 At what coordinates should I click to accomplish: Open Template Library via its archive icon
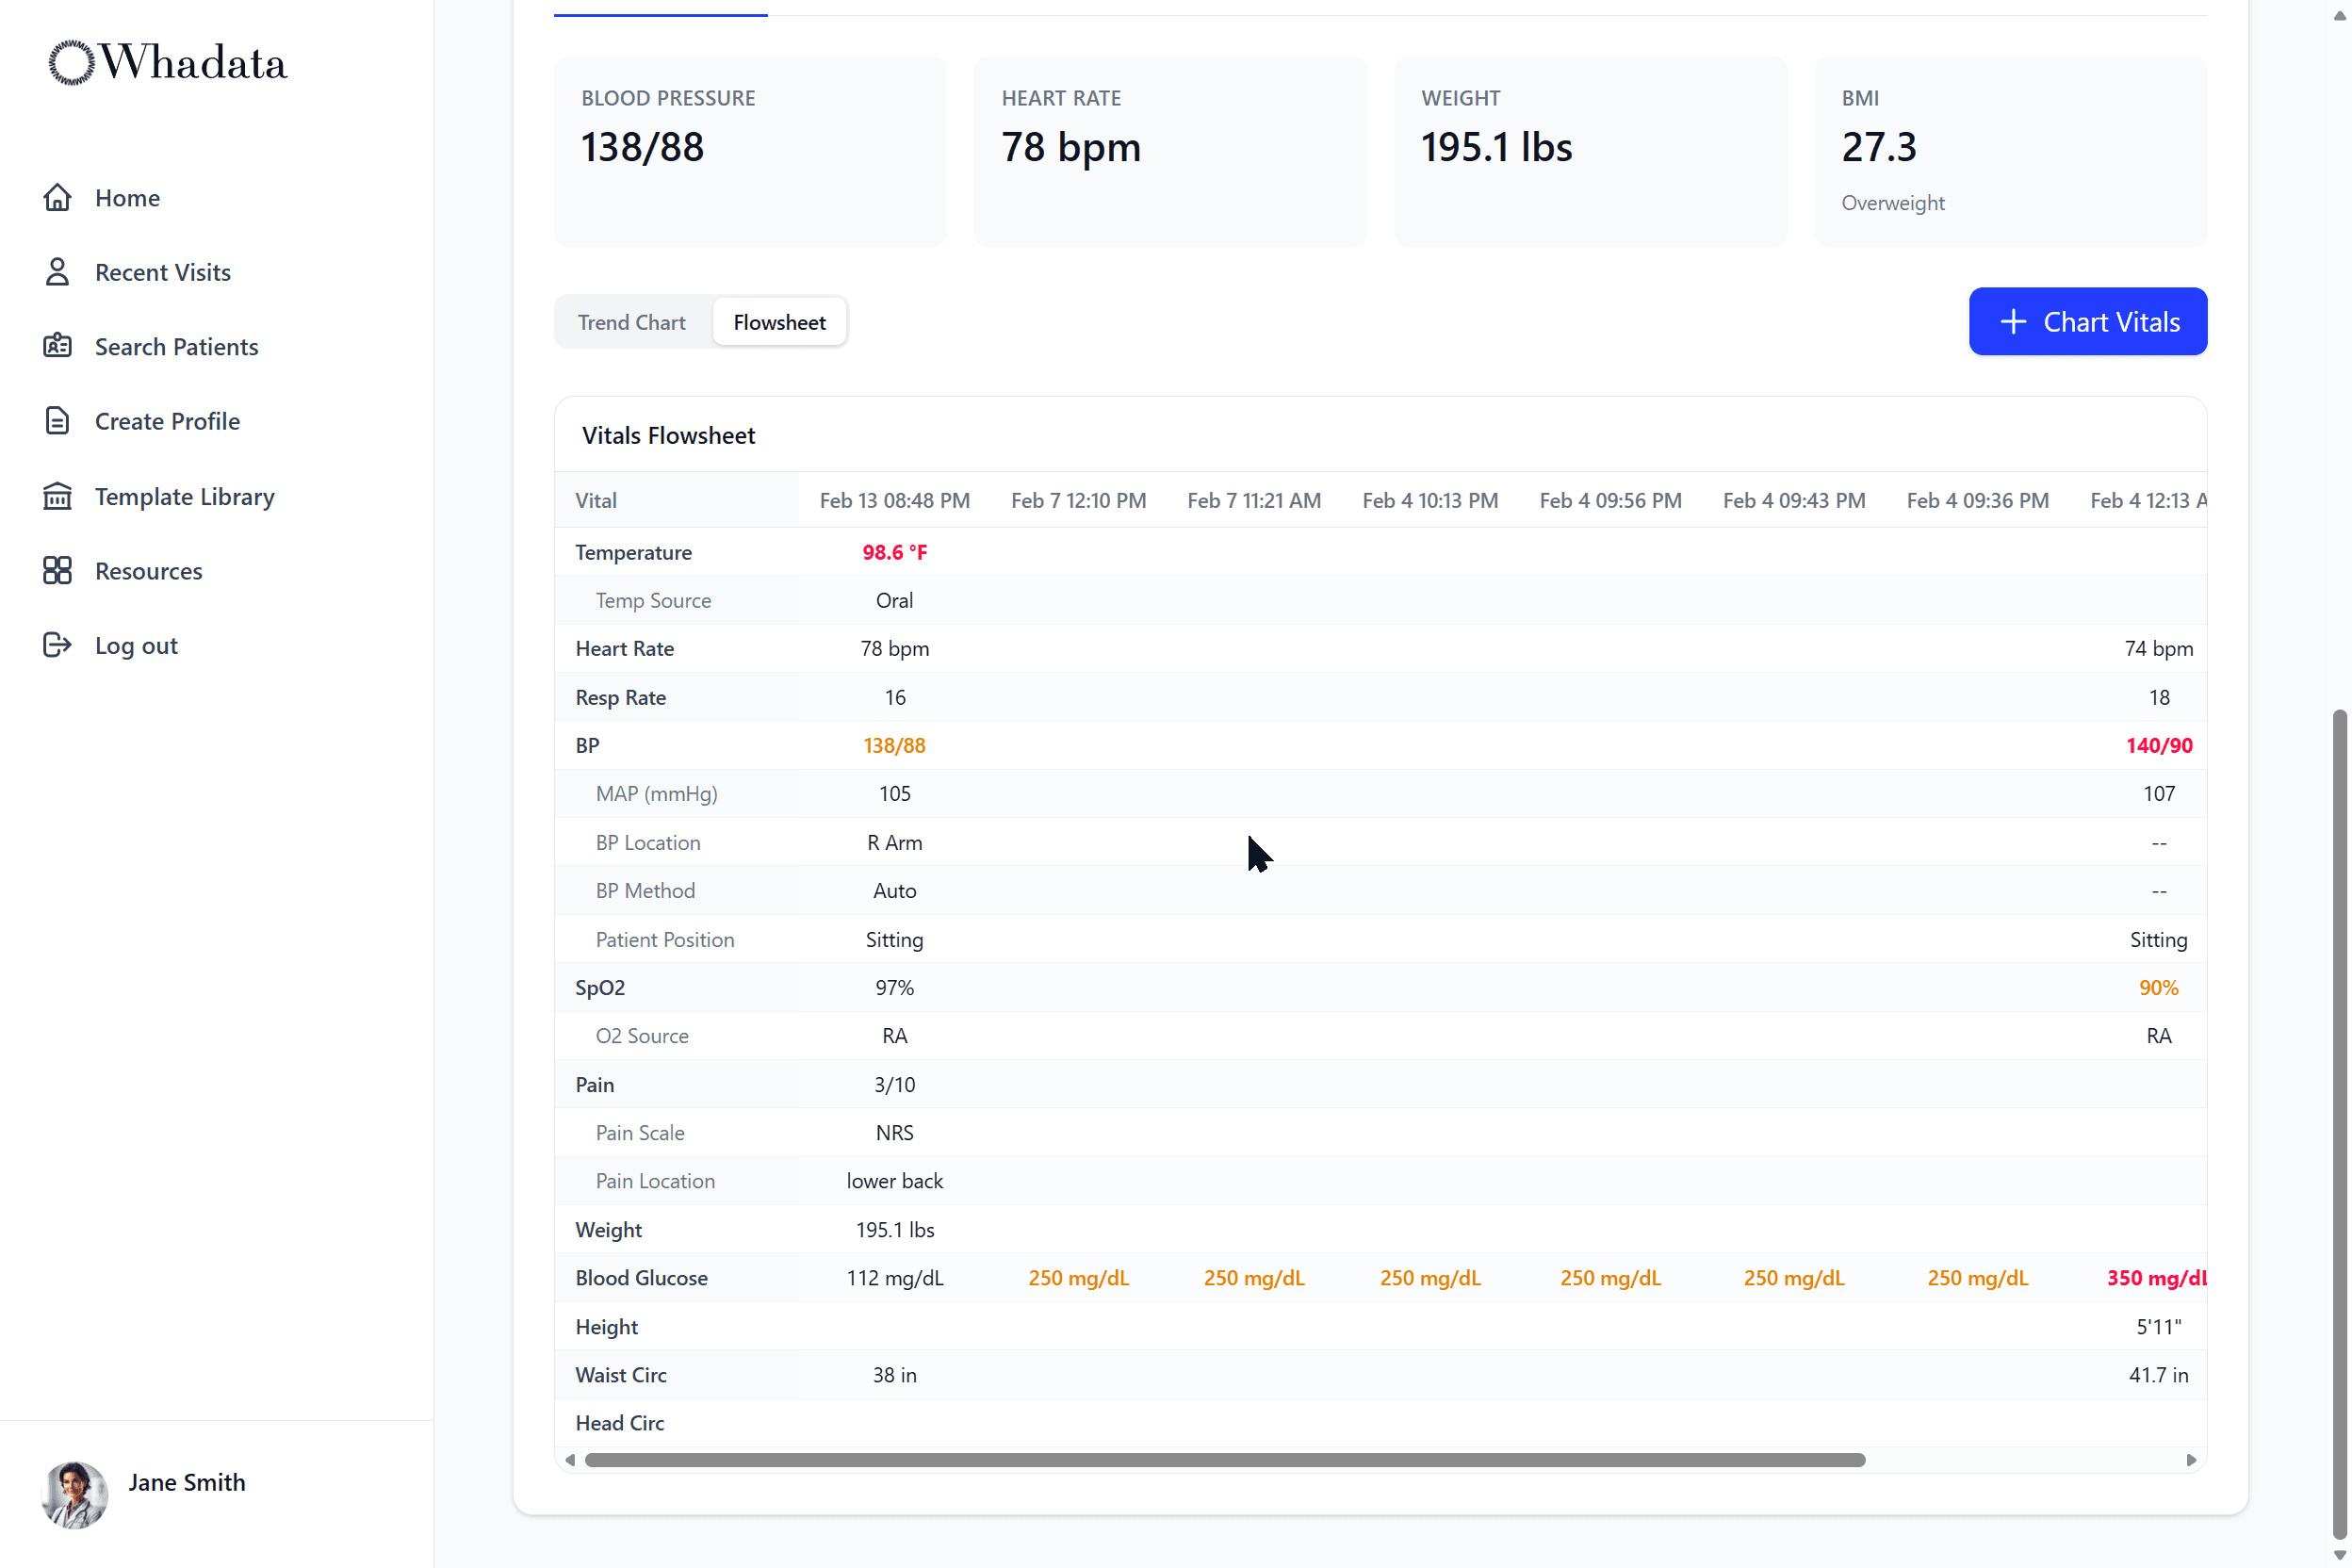click(x=58, y=495)
